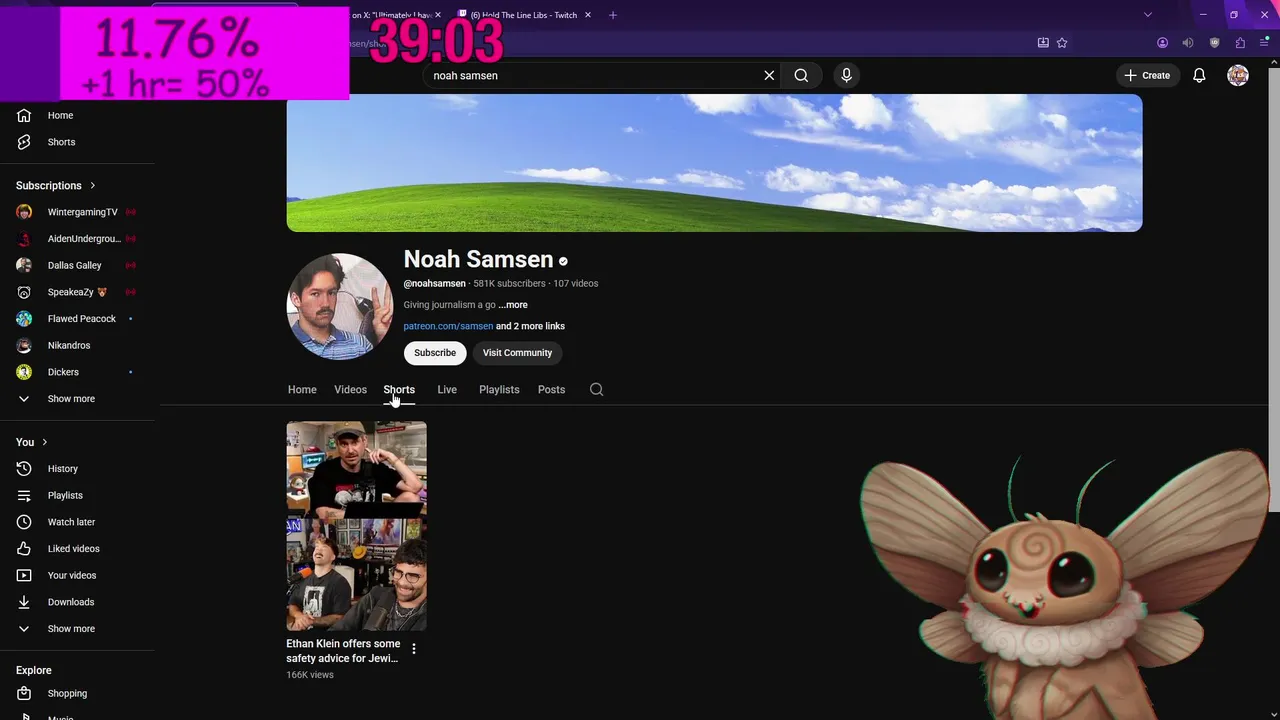This screenshot has width=1280, height=720.
Task: Open patreon.com/samsen link
Action: [448, 326]
